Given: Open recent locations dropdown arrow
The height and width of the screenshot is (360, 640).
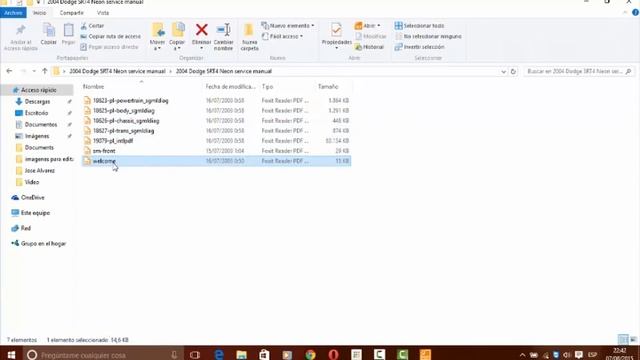Looking at the screenshot, I should pos(34,71).
